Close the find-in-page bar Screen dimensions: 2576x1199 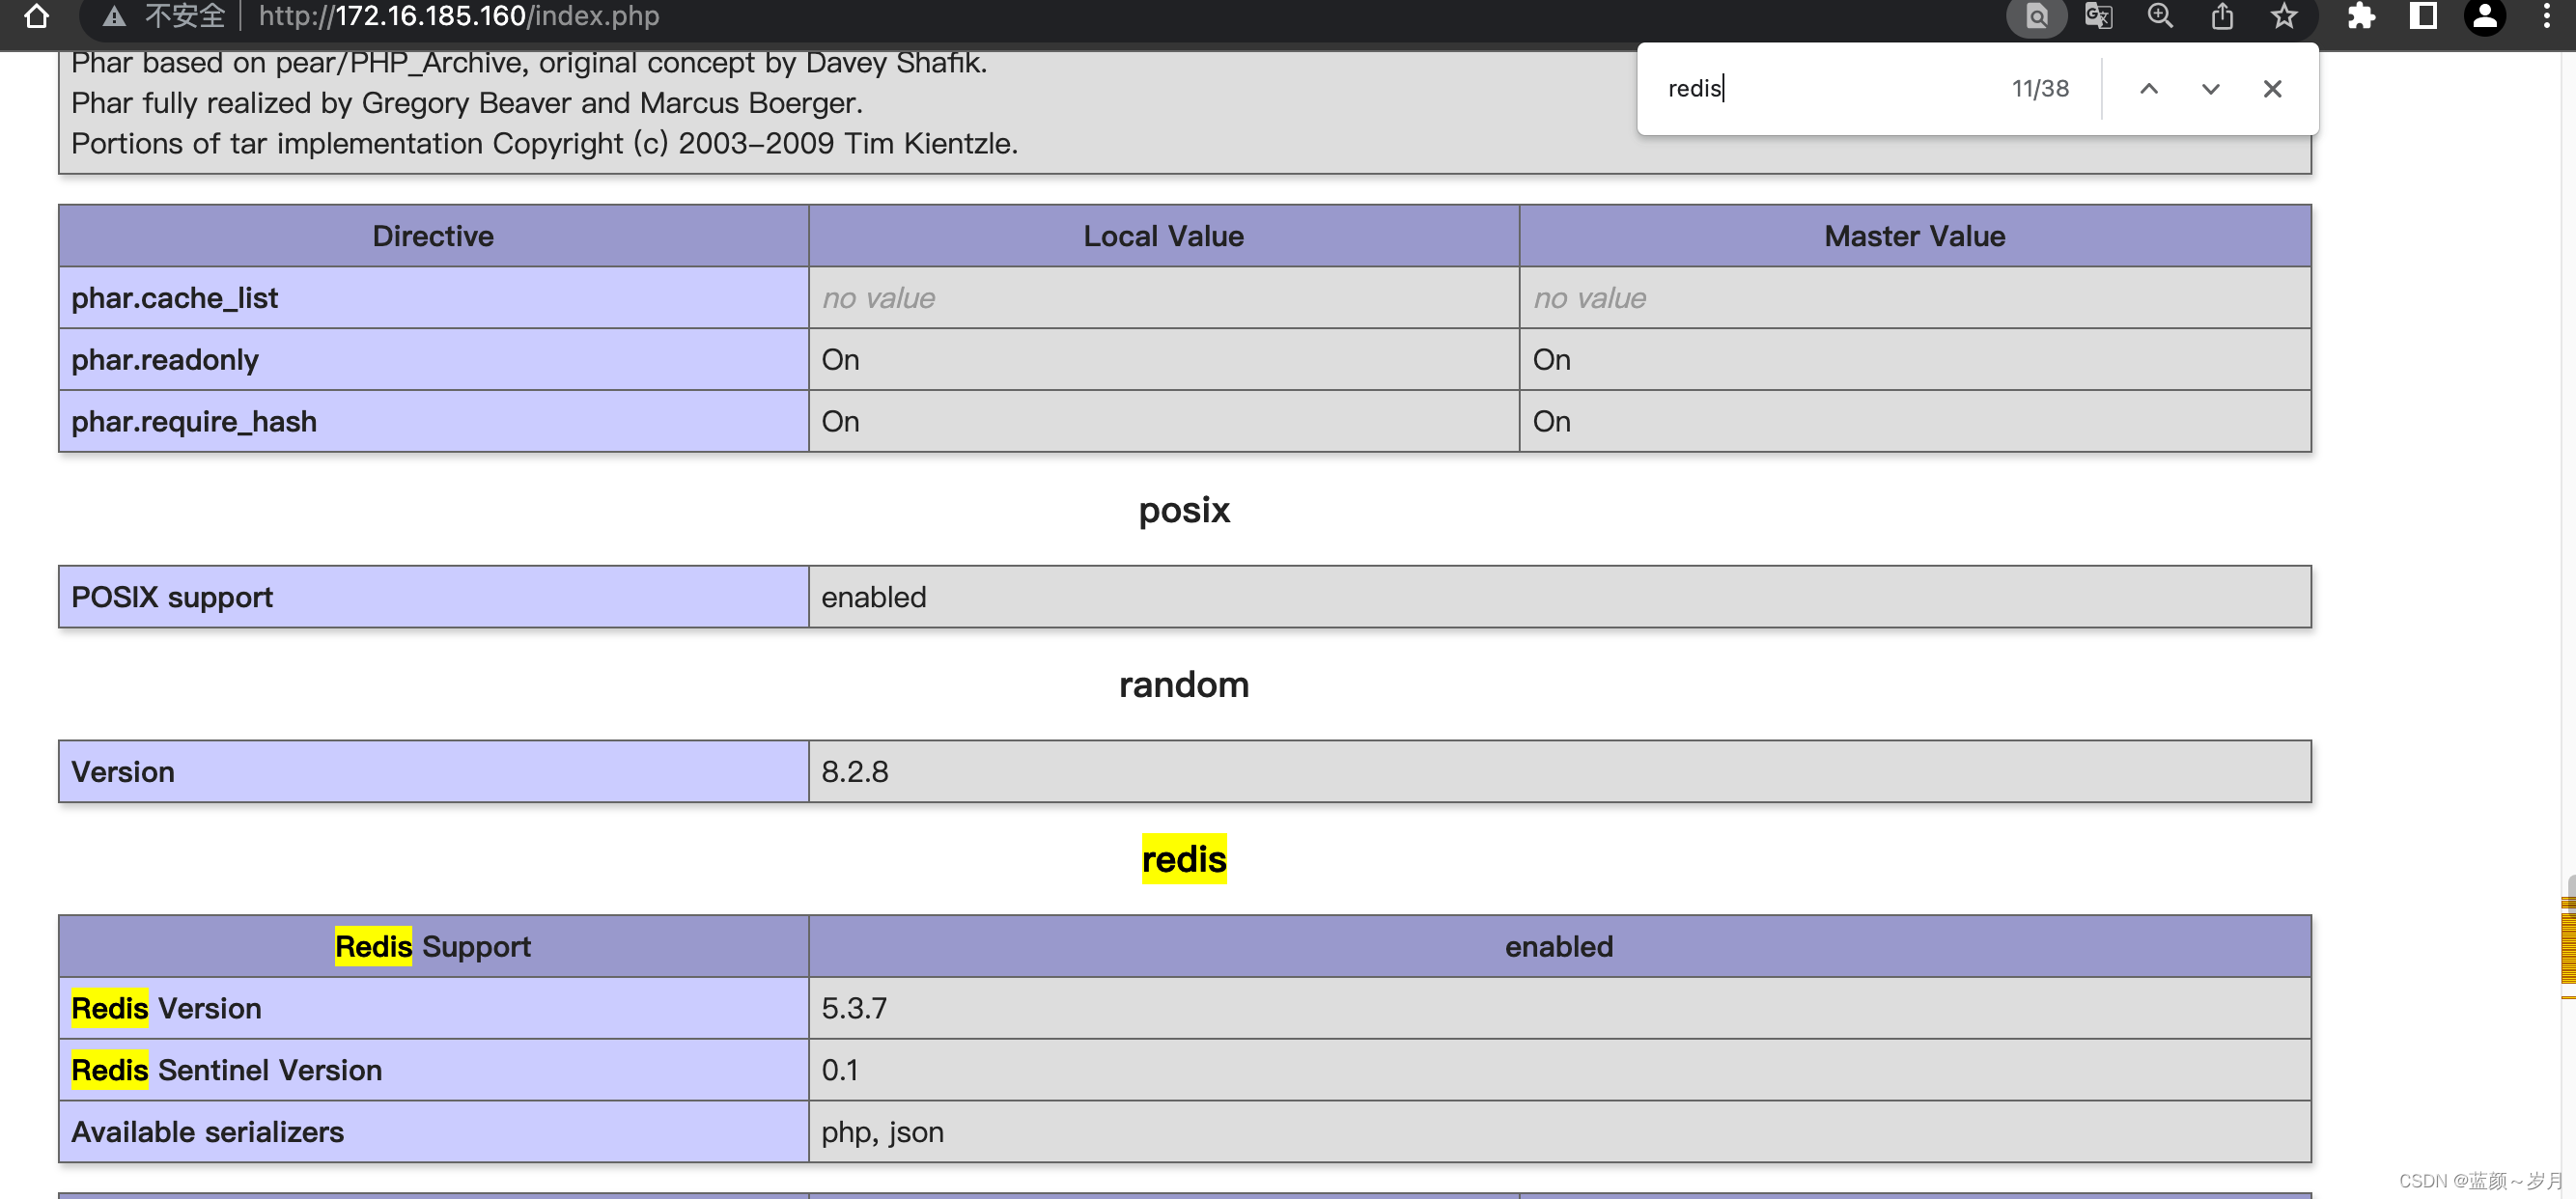coord(2272,89)
